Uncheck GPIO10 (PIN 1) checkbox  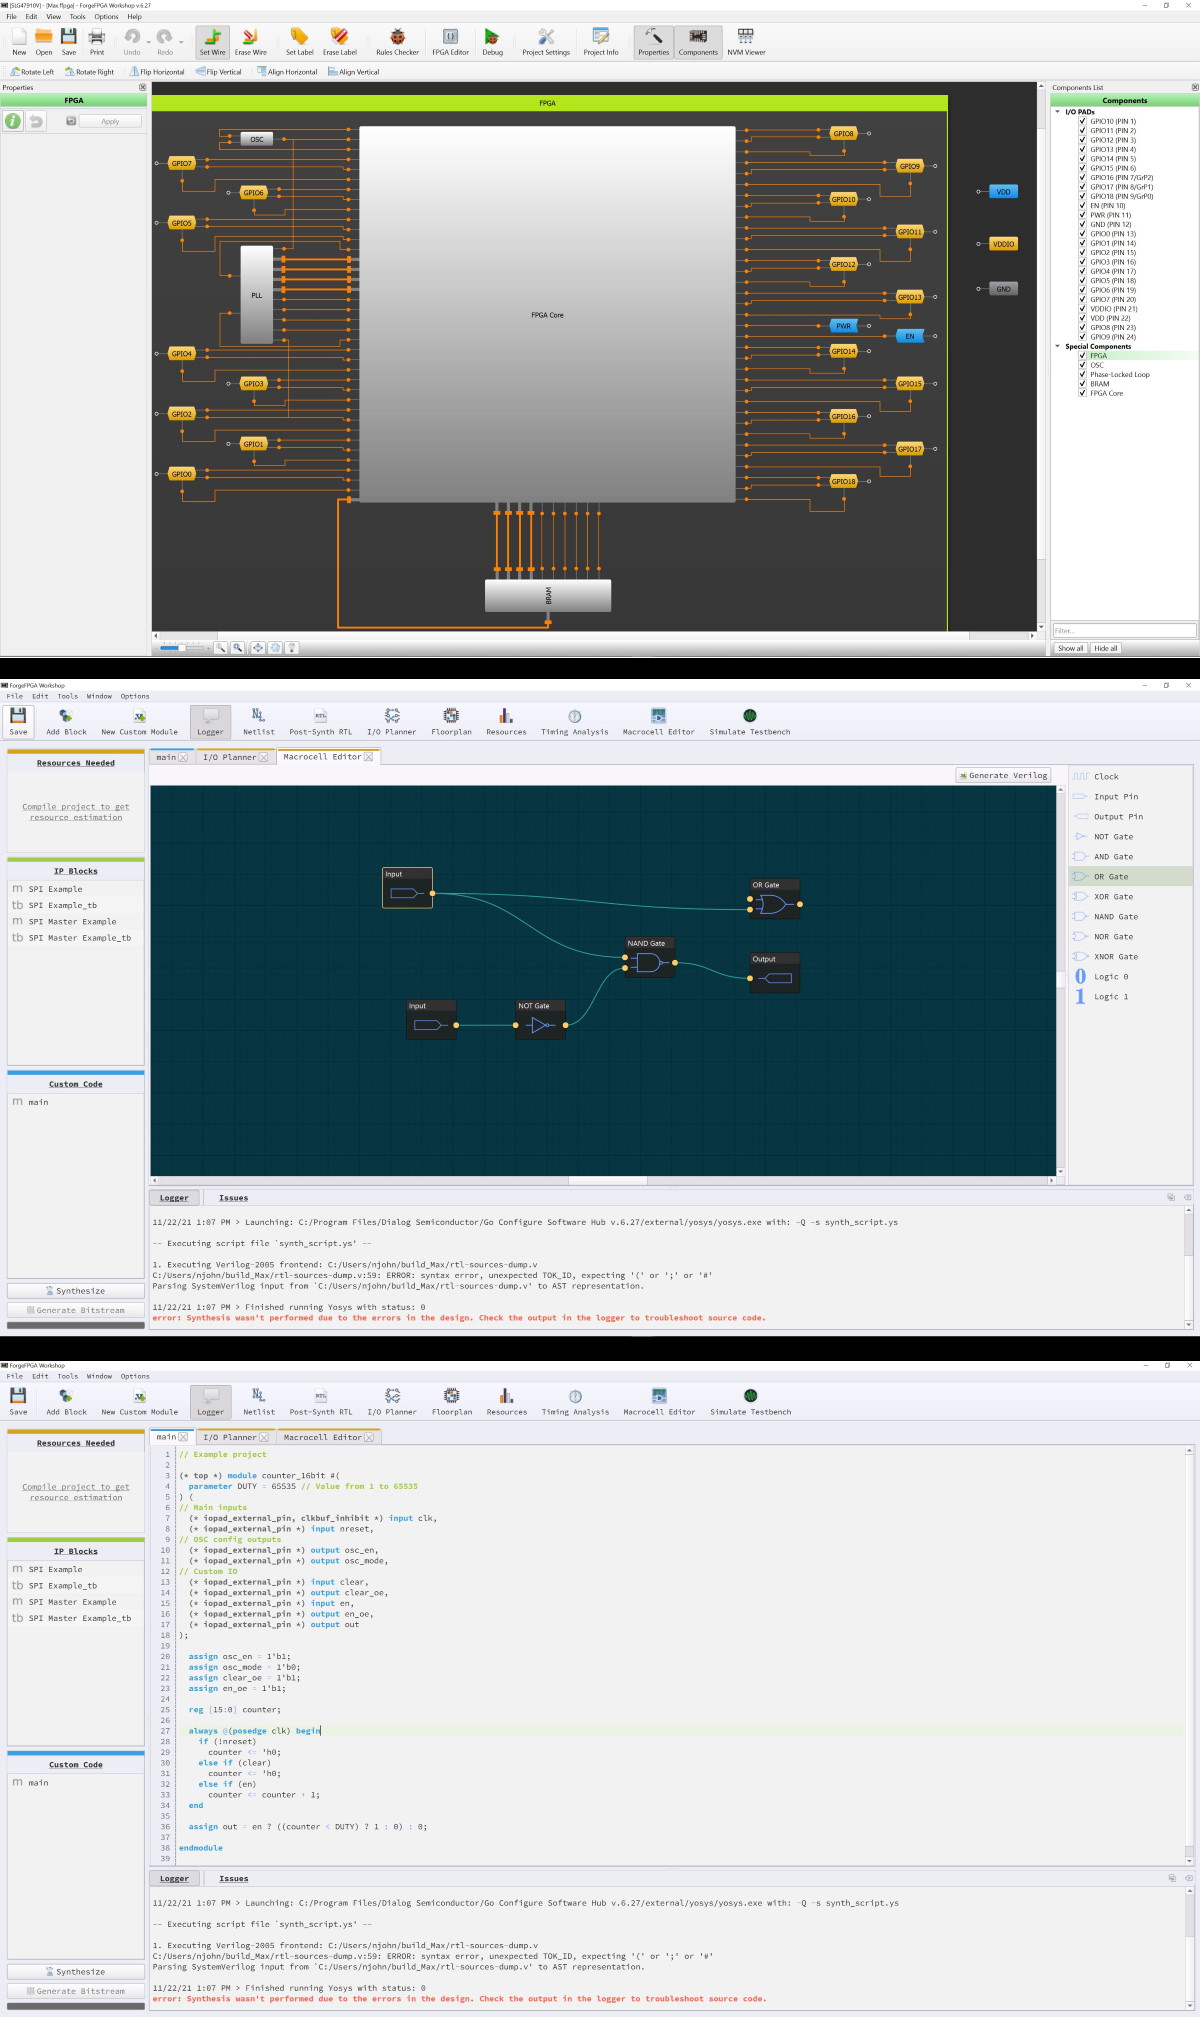1082,121
